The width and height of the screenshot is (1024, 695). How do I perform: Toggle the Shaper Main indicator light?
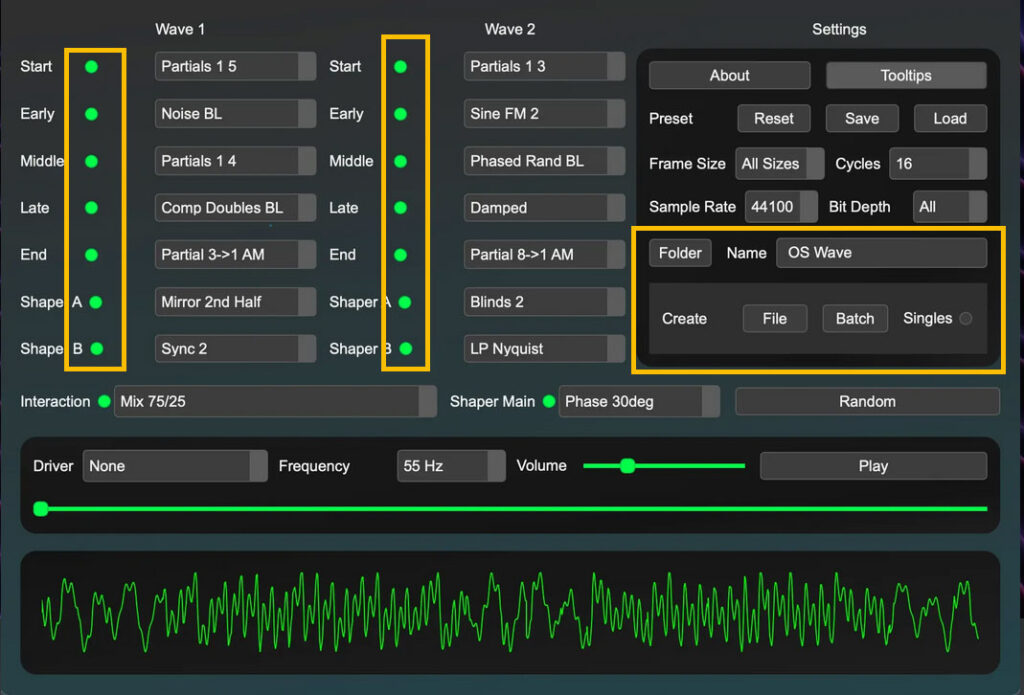point(548,401)
